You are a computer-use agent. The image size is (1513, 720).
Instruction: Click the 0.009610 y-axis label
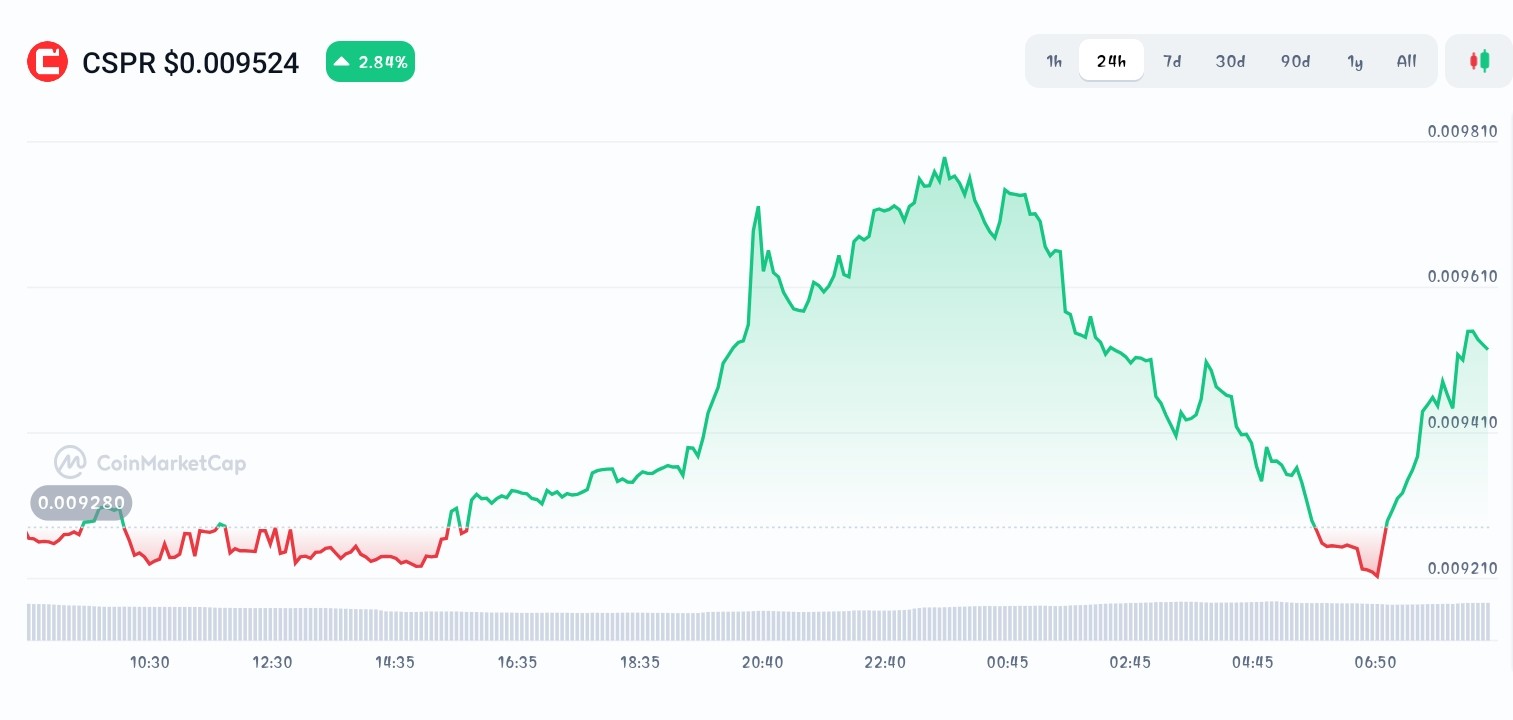pyautogui.click(x=1463, y=276)
